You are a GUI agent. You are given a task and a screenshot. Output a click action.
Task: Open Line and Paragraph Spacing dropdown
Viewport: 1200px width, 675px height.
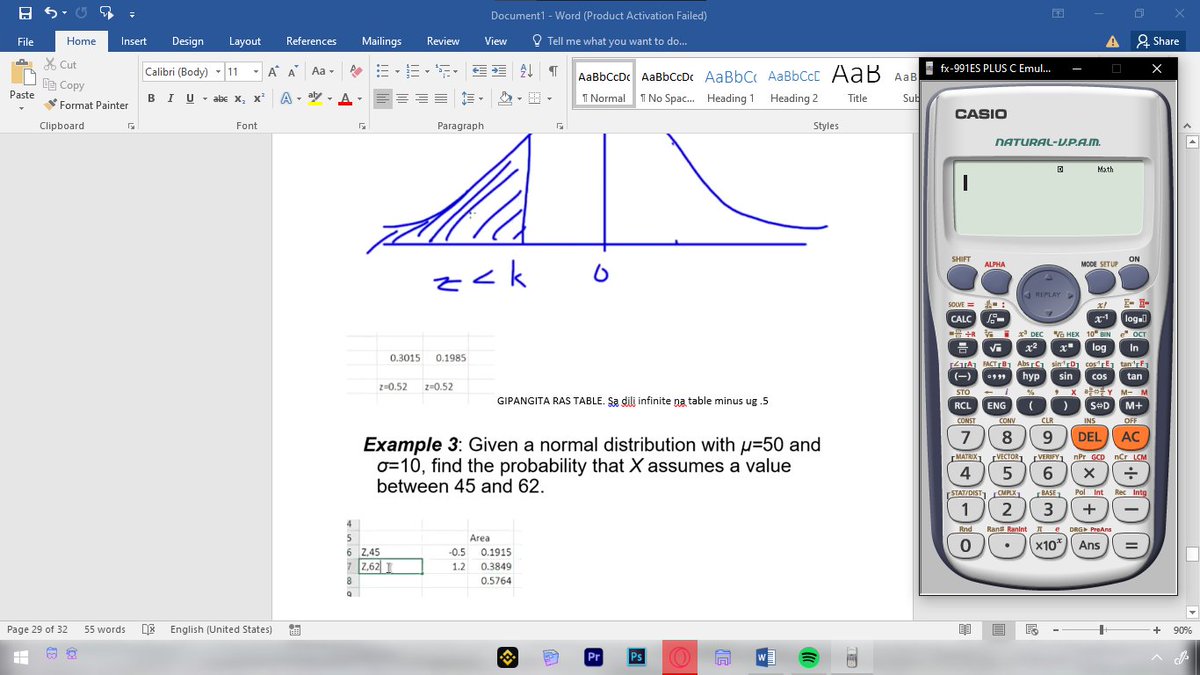coord(470,98)
